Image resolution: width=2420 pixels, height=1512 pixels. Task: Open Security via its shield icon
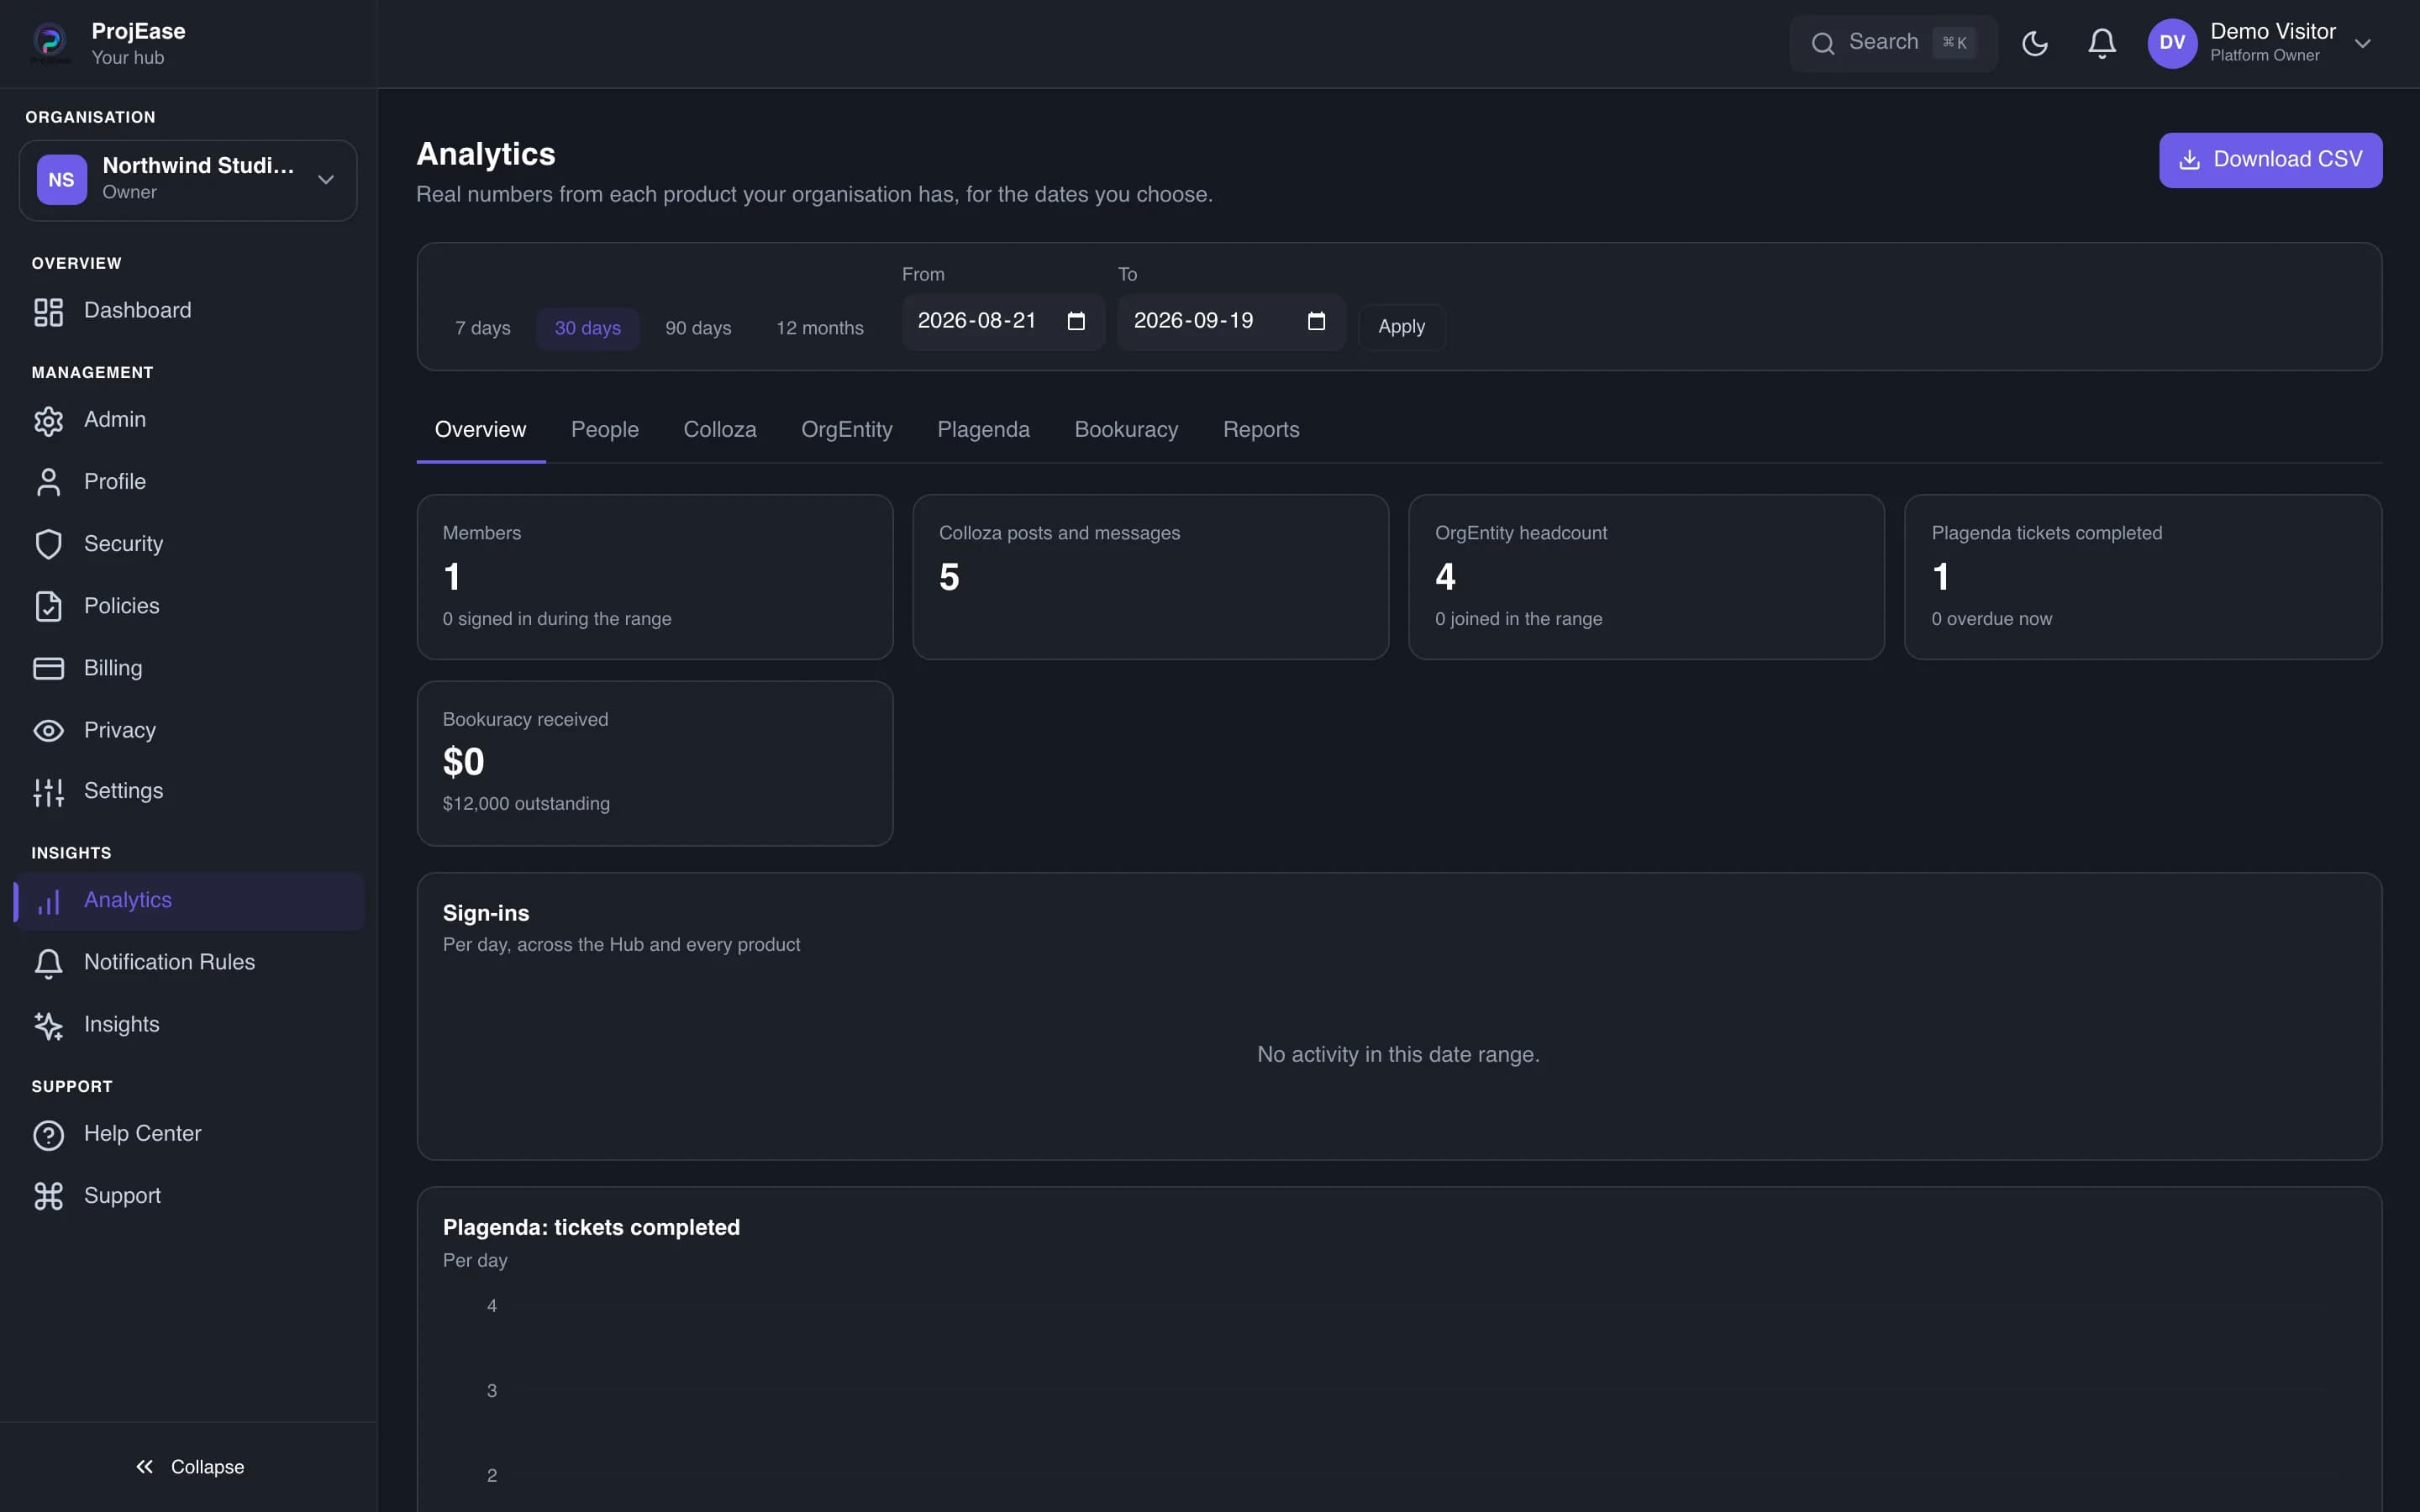click(48, 544)
